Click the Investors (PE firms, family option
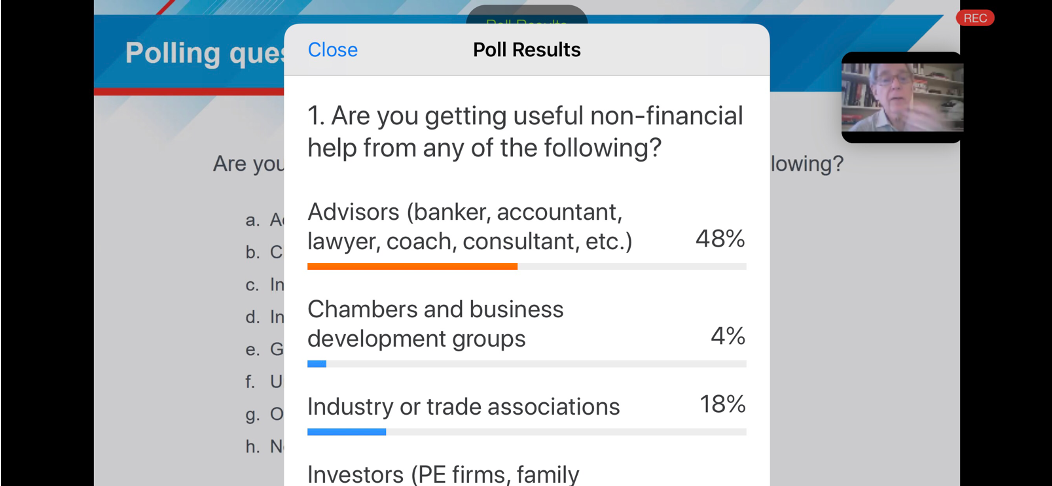The image size is (1052, 486). click(443, 475)
